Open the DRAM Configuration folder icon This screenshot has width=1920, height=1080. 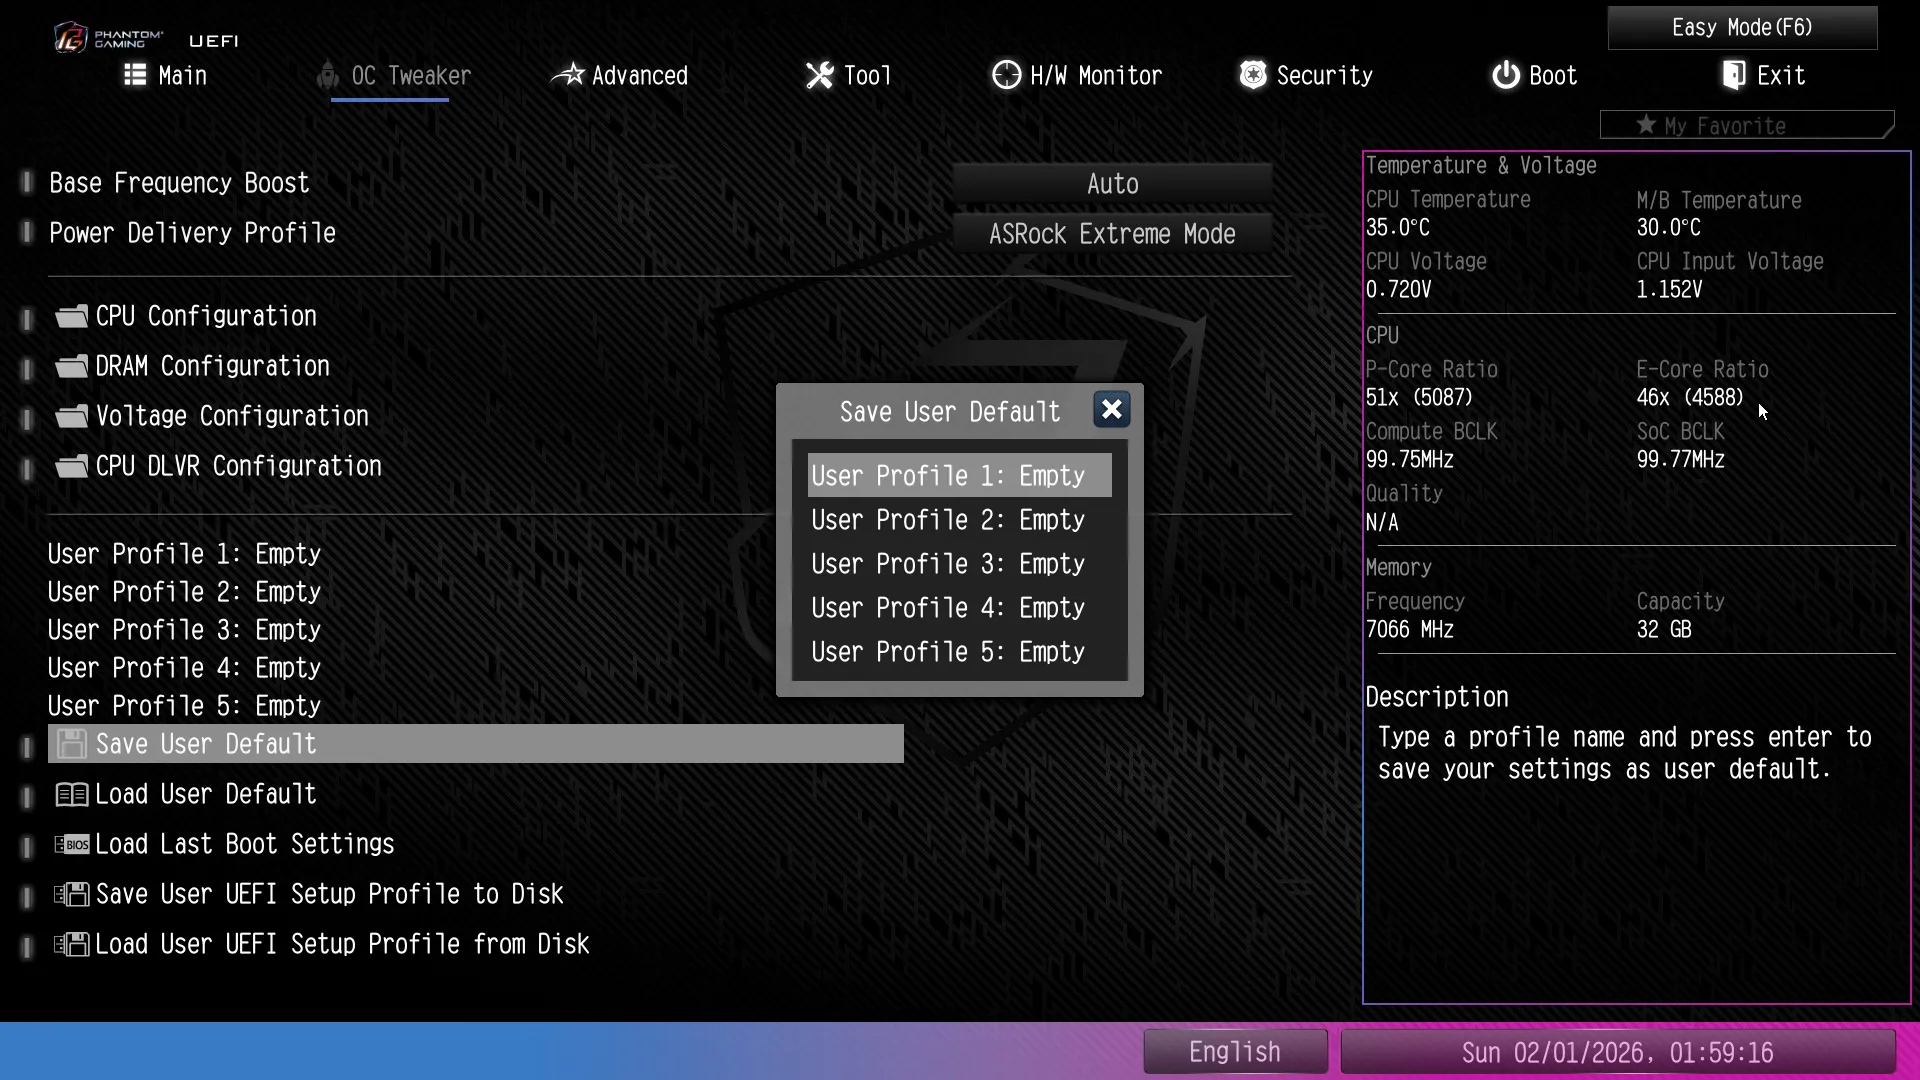[x=71, y=366]
